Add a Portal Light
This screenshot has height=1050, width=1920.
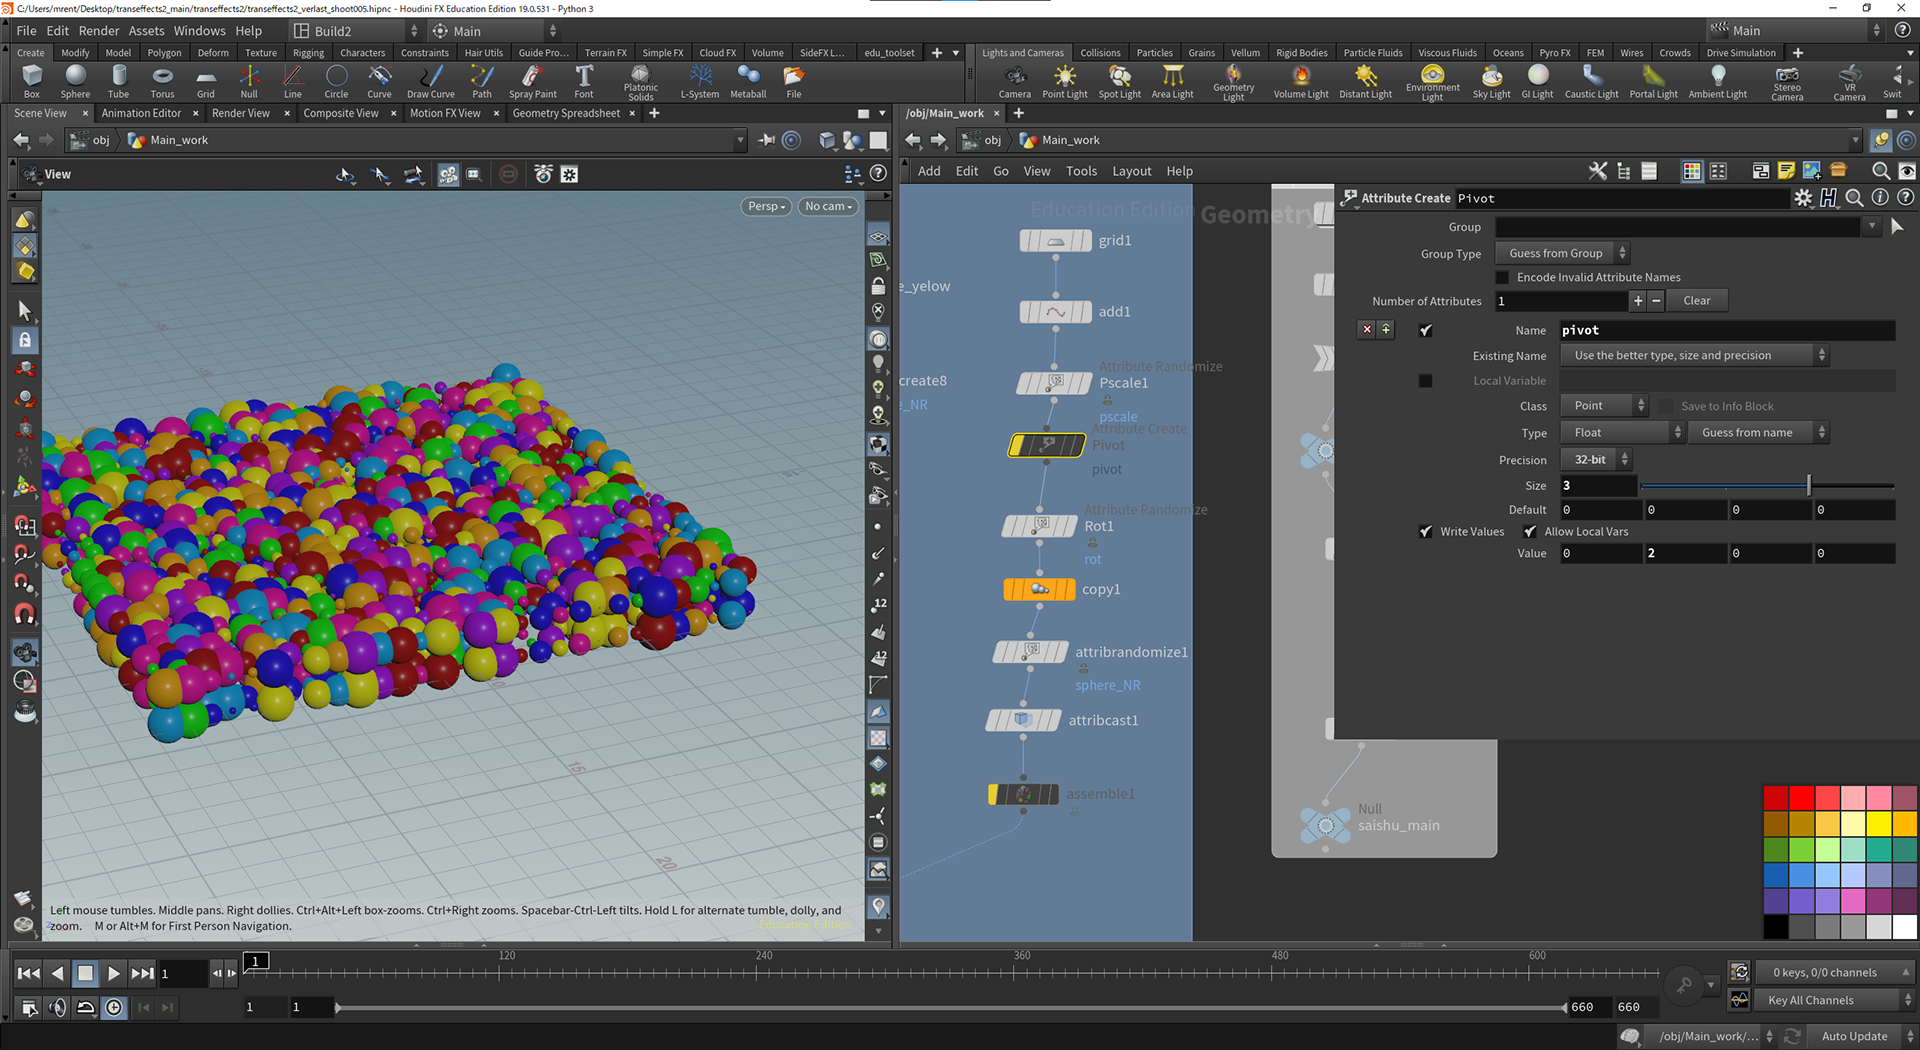click(x=1654, y=81)
